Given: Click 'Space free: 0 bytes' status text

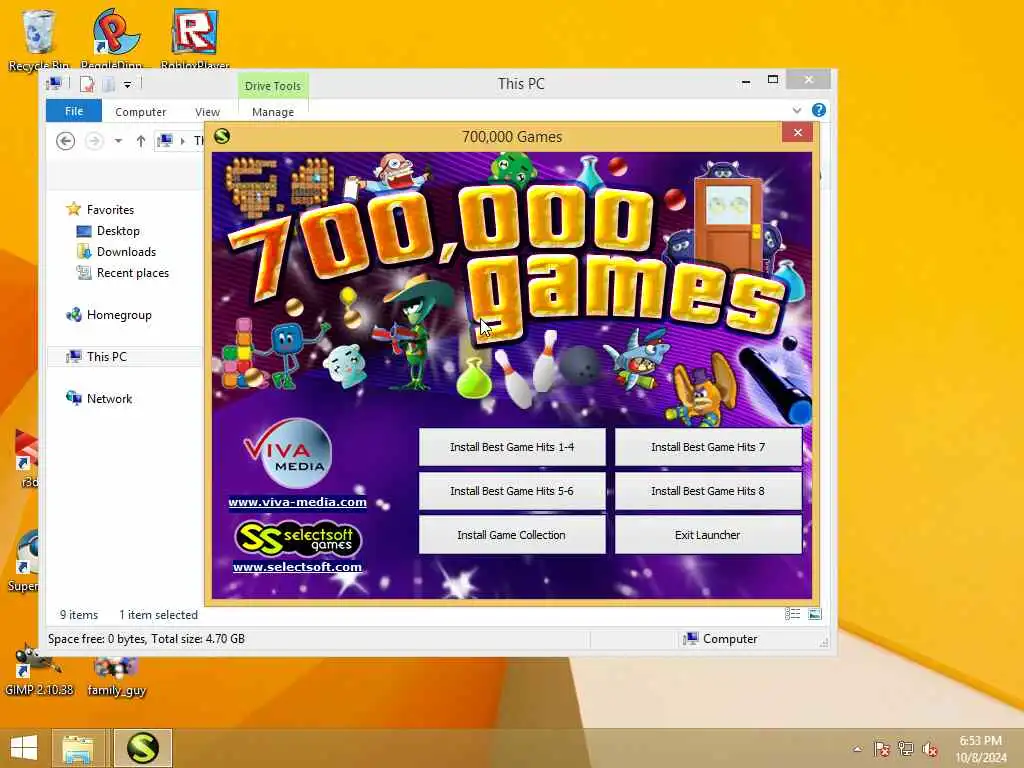Looking at the screenshot, I should 97,639.
